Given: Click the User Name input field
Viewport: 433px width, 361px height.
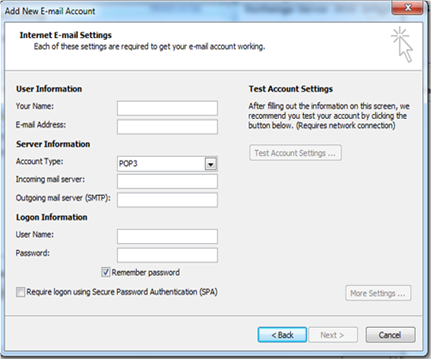Looking at the screenshot, I should [x=167, y=236].
